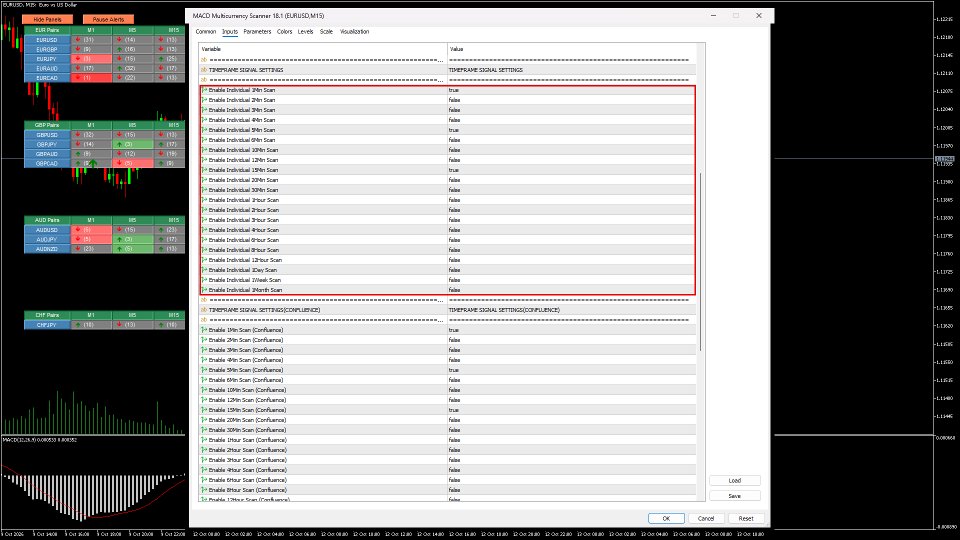This screenshot has width=960, height=540.
Task: Switch to the Inputs tab
Action: 230,32
